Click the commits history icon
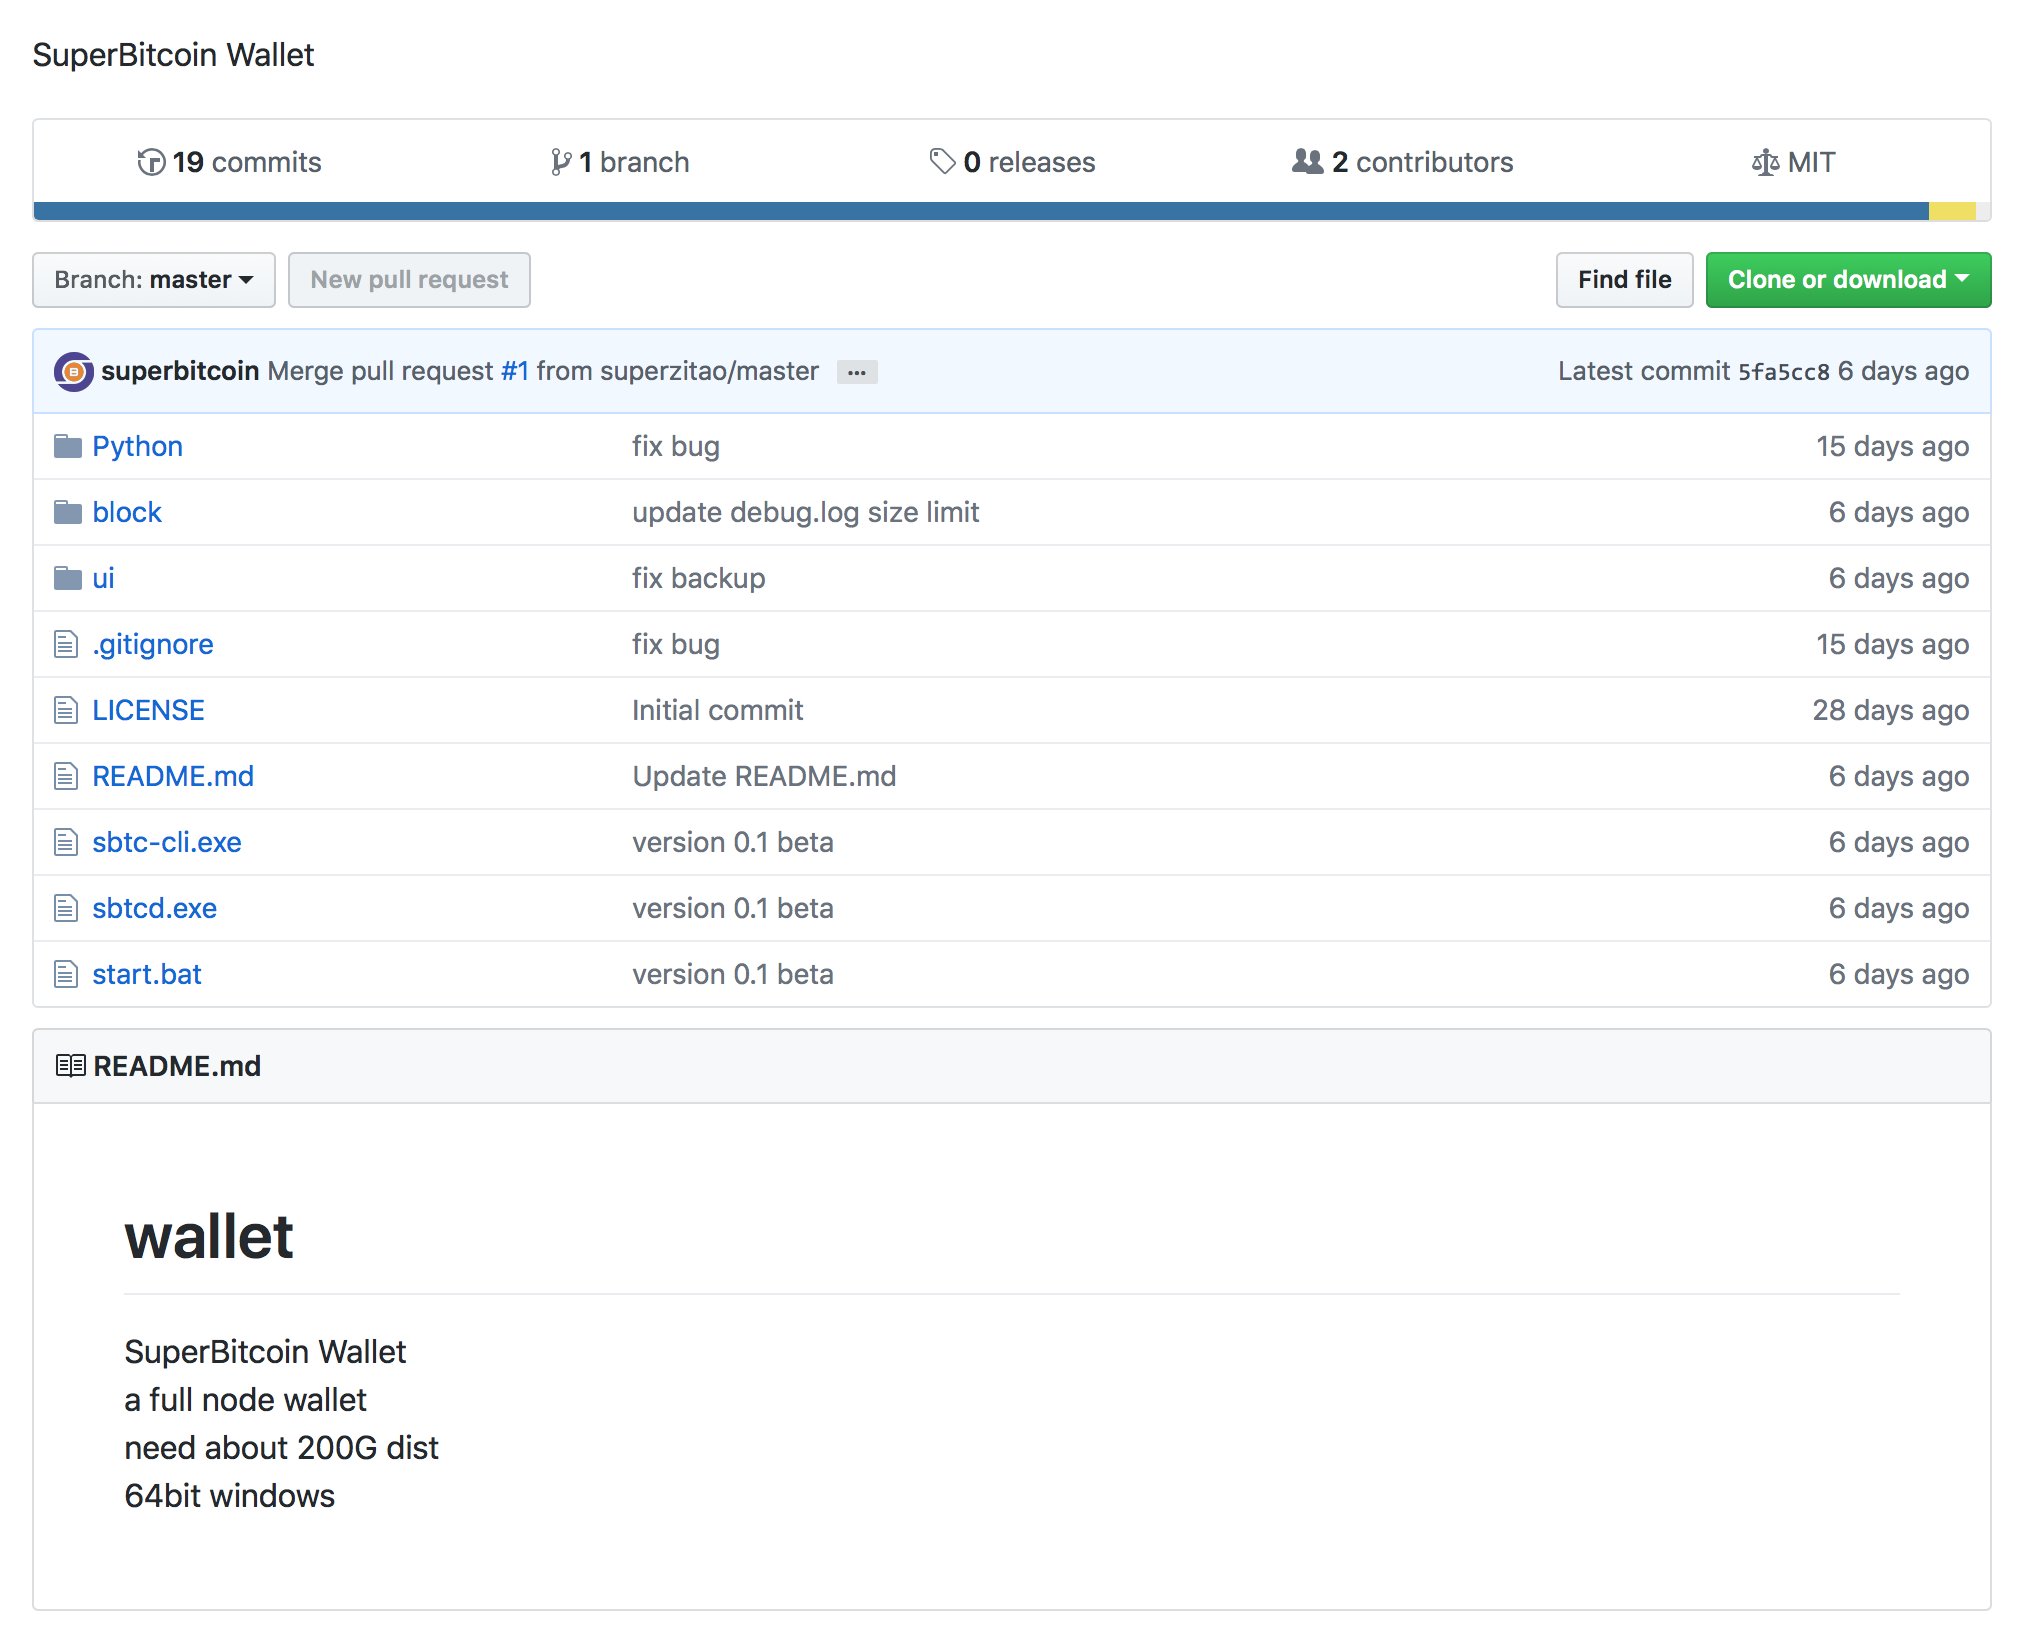 point(152,161)
